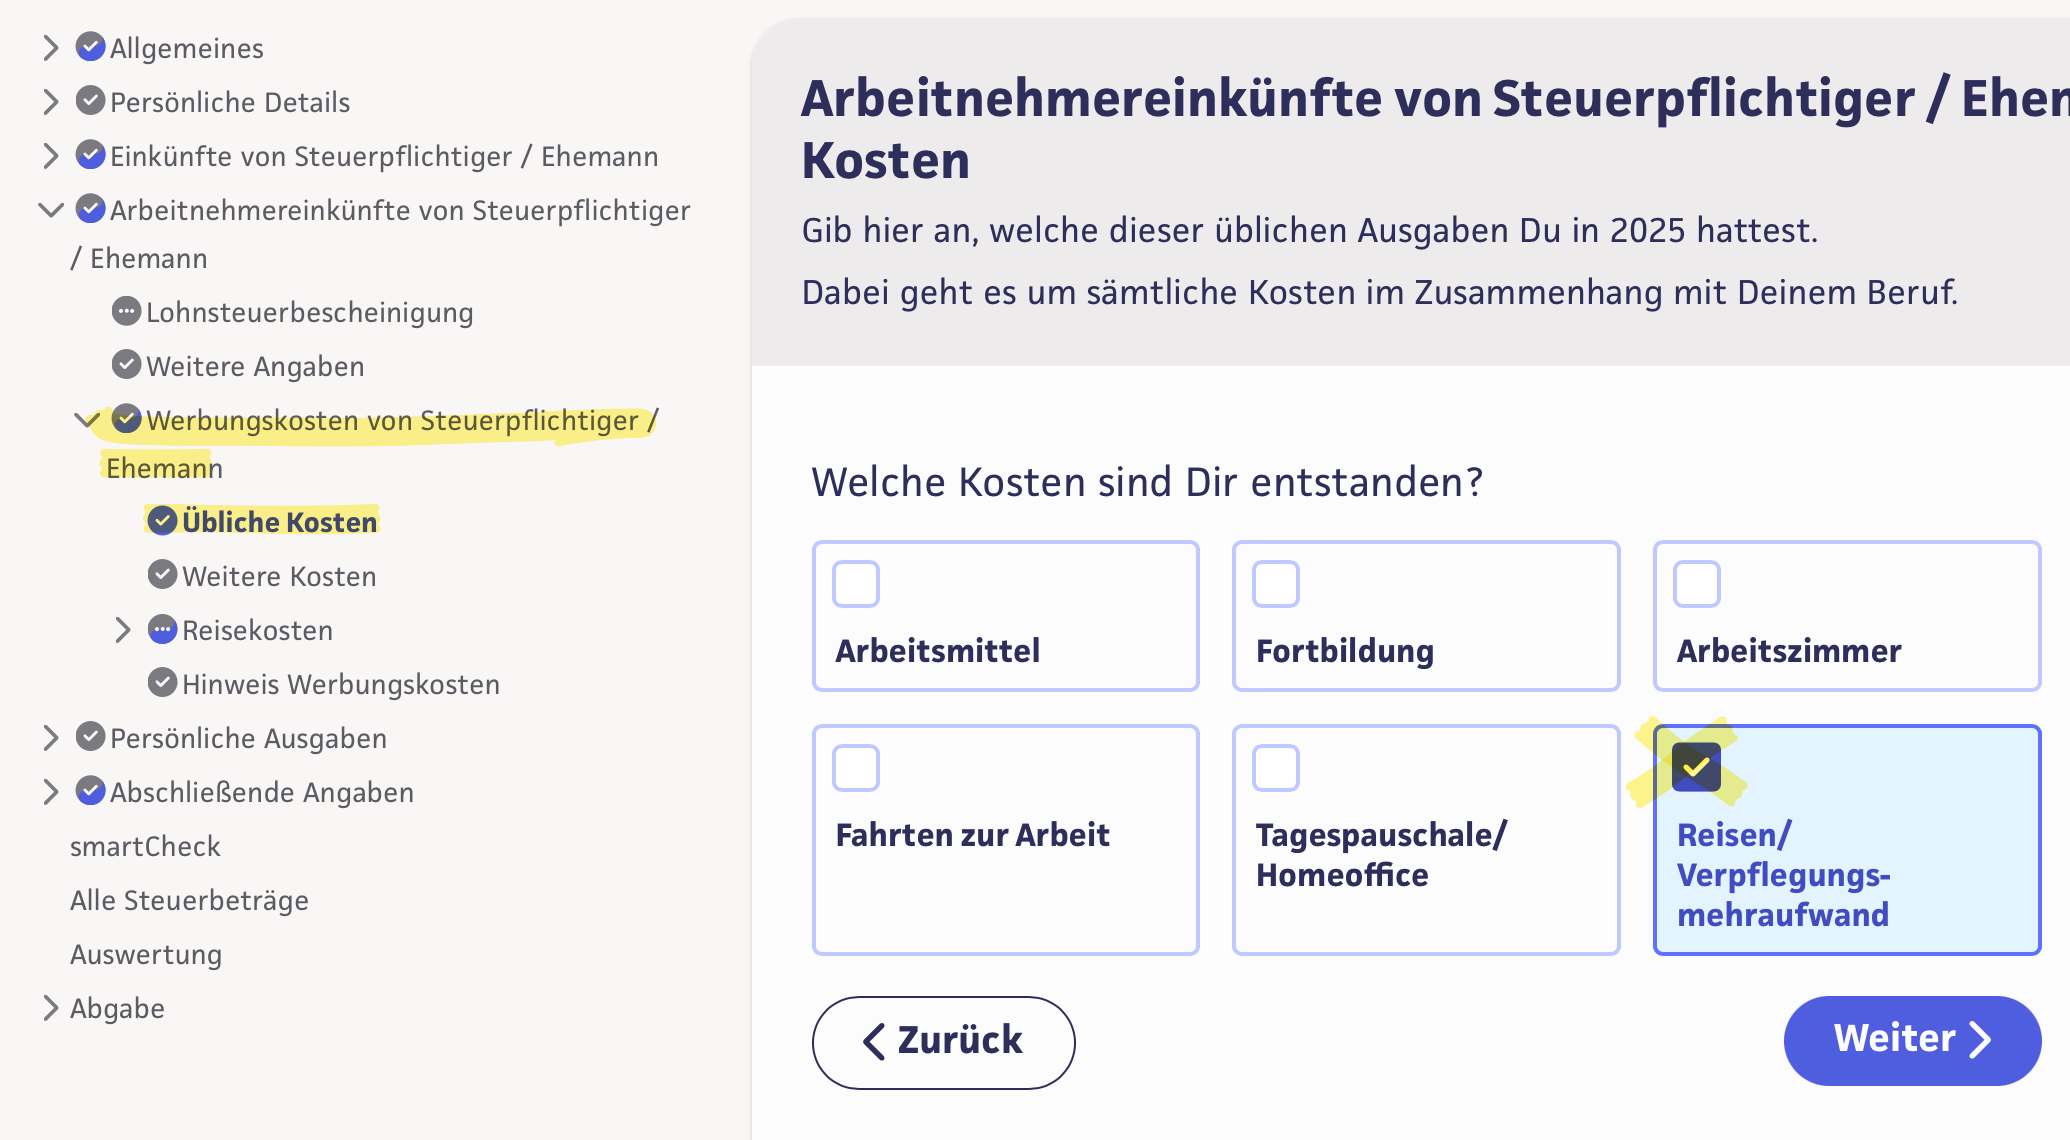This screenshot has height=1140, width=2070.
Task: Enable the Fortbildung checkbox
Action: coord(1276,584)
